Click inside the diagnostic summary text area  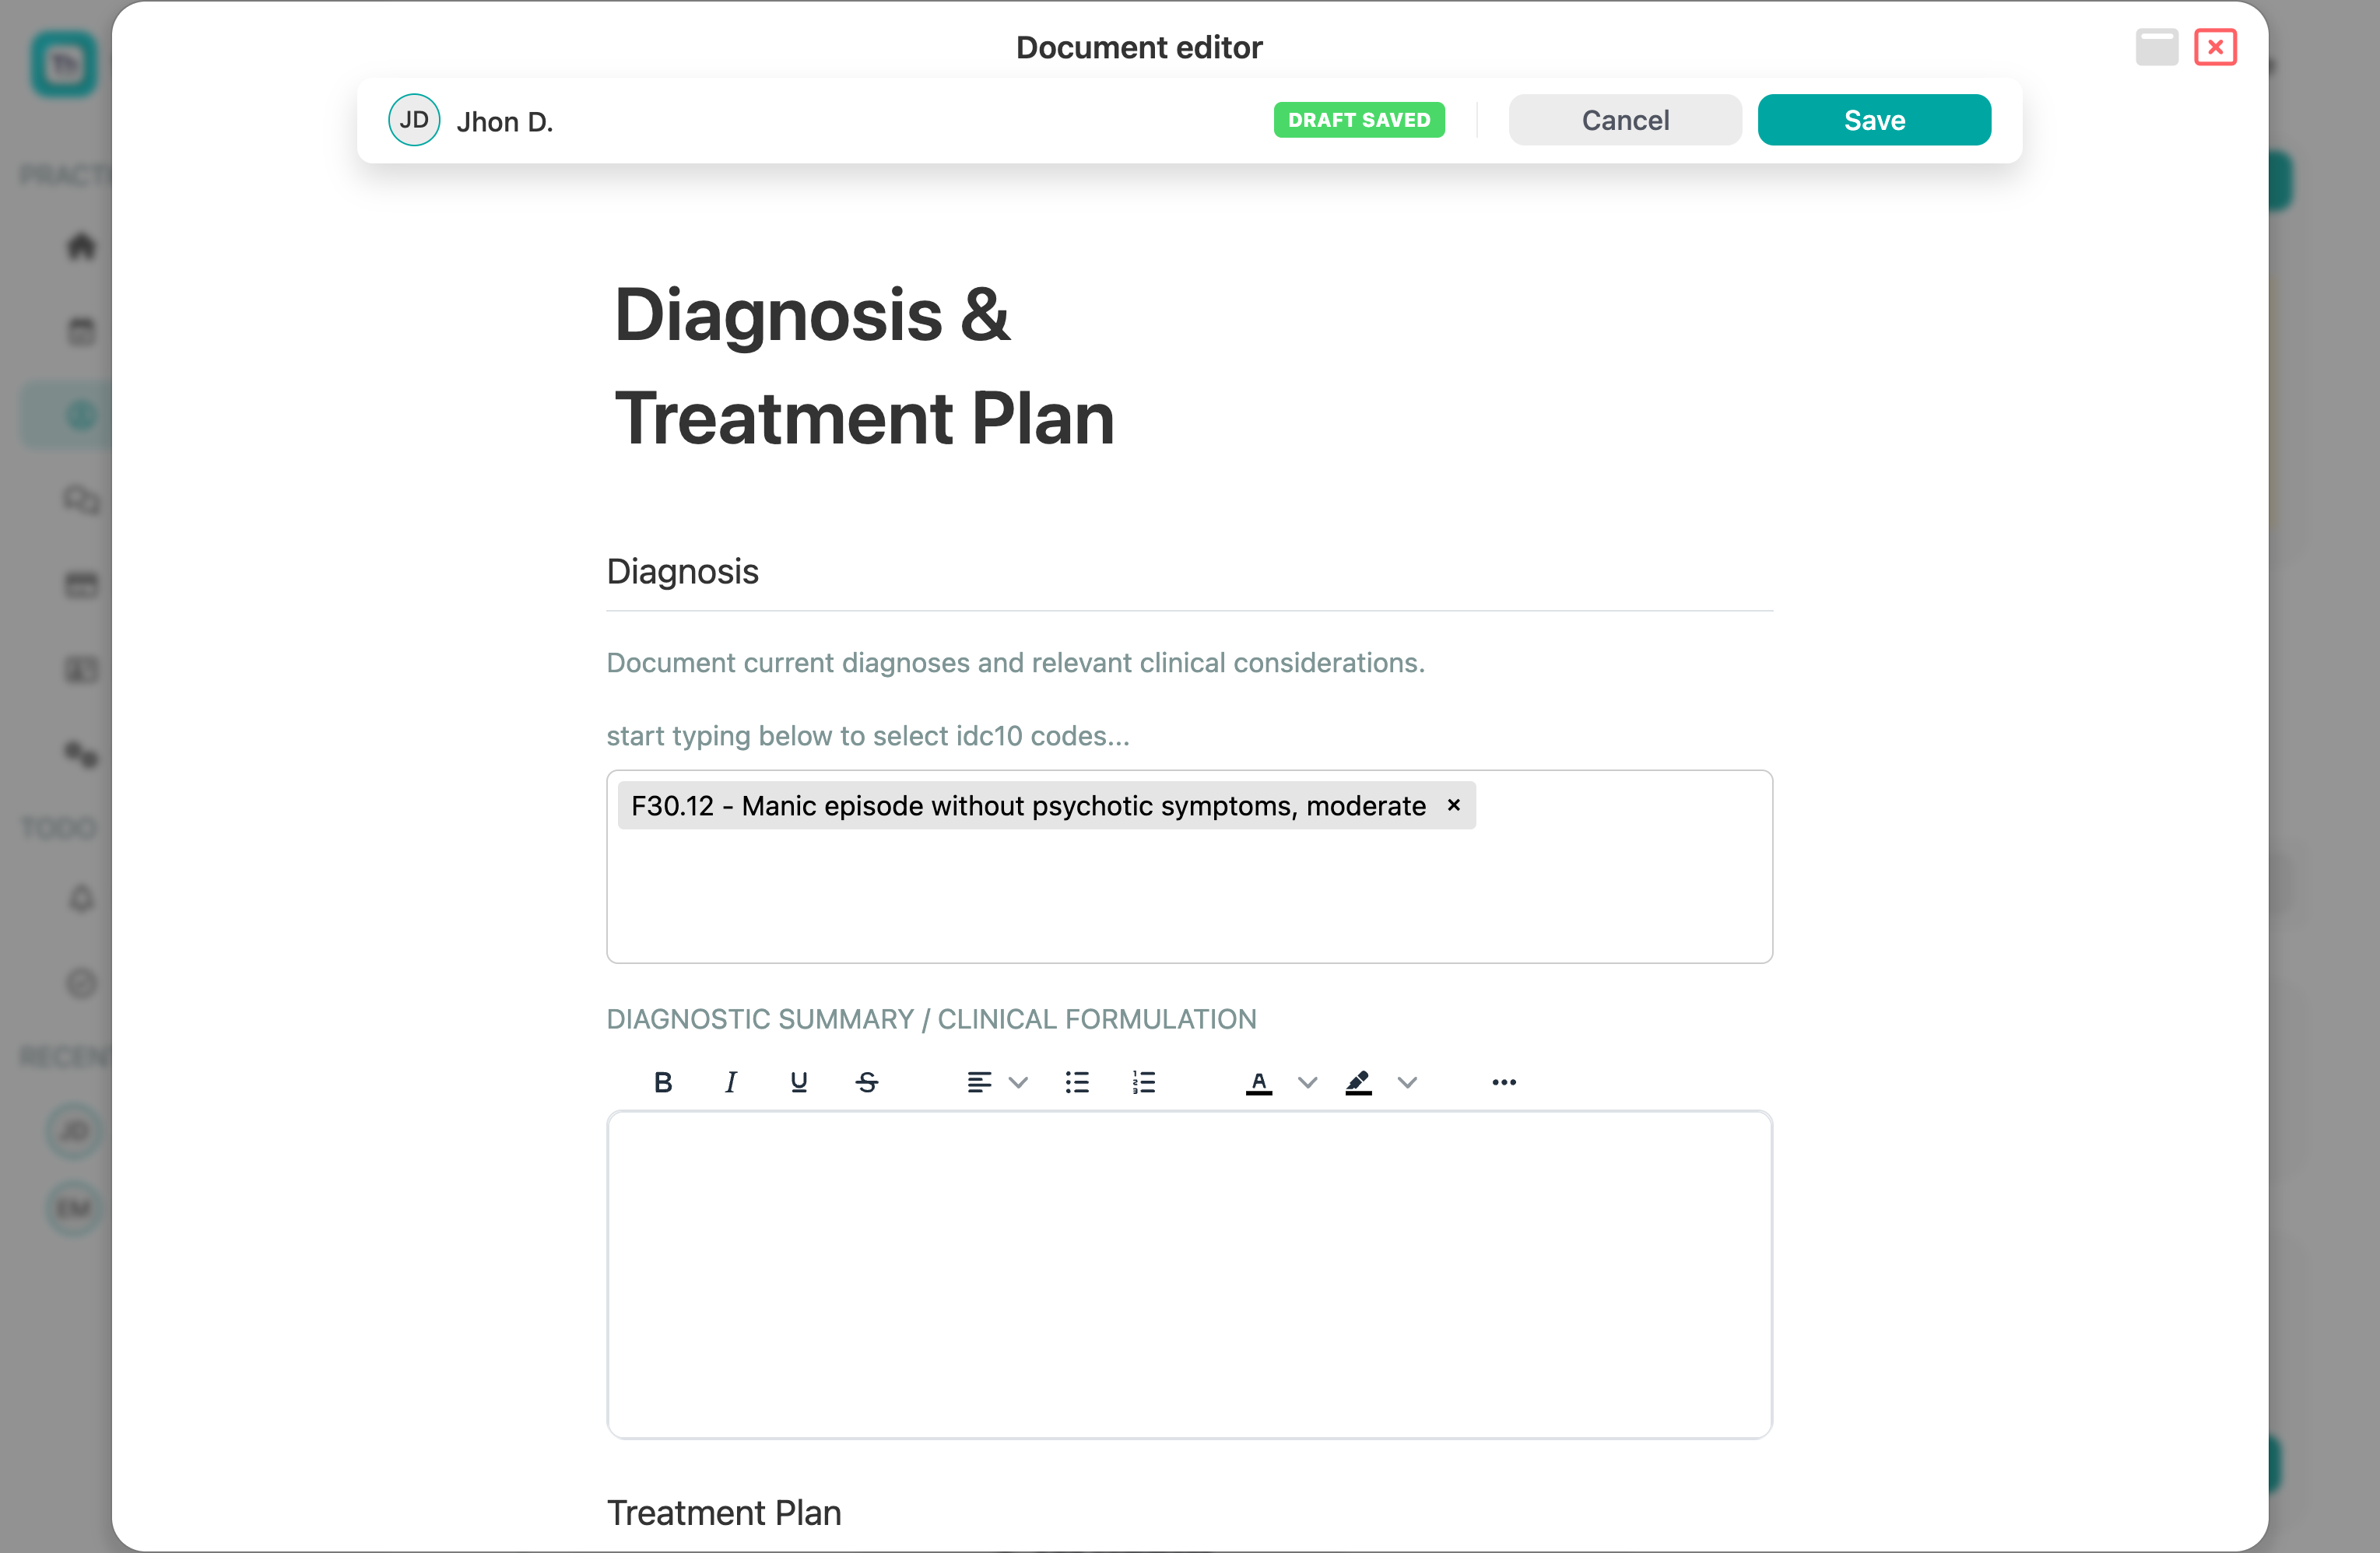1188,1275
